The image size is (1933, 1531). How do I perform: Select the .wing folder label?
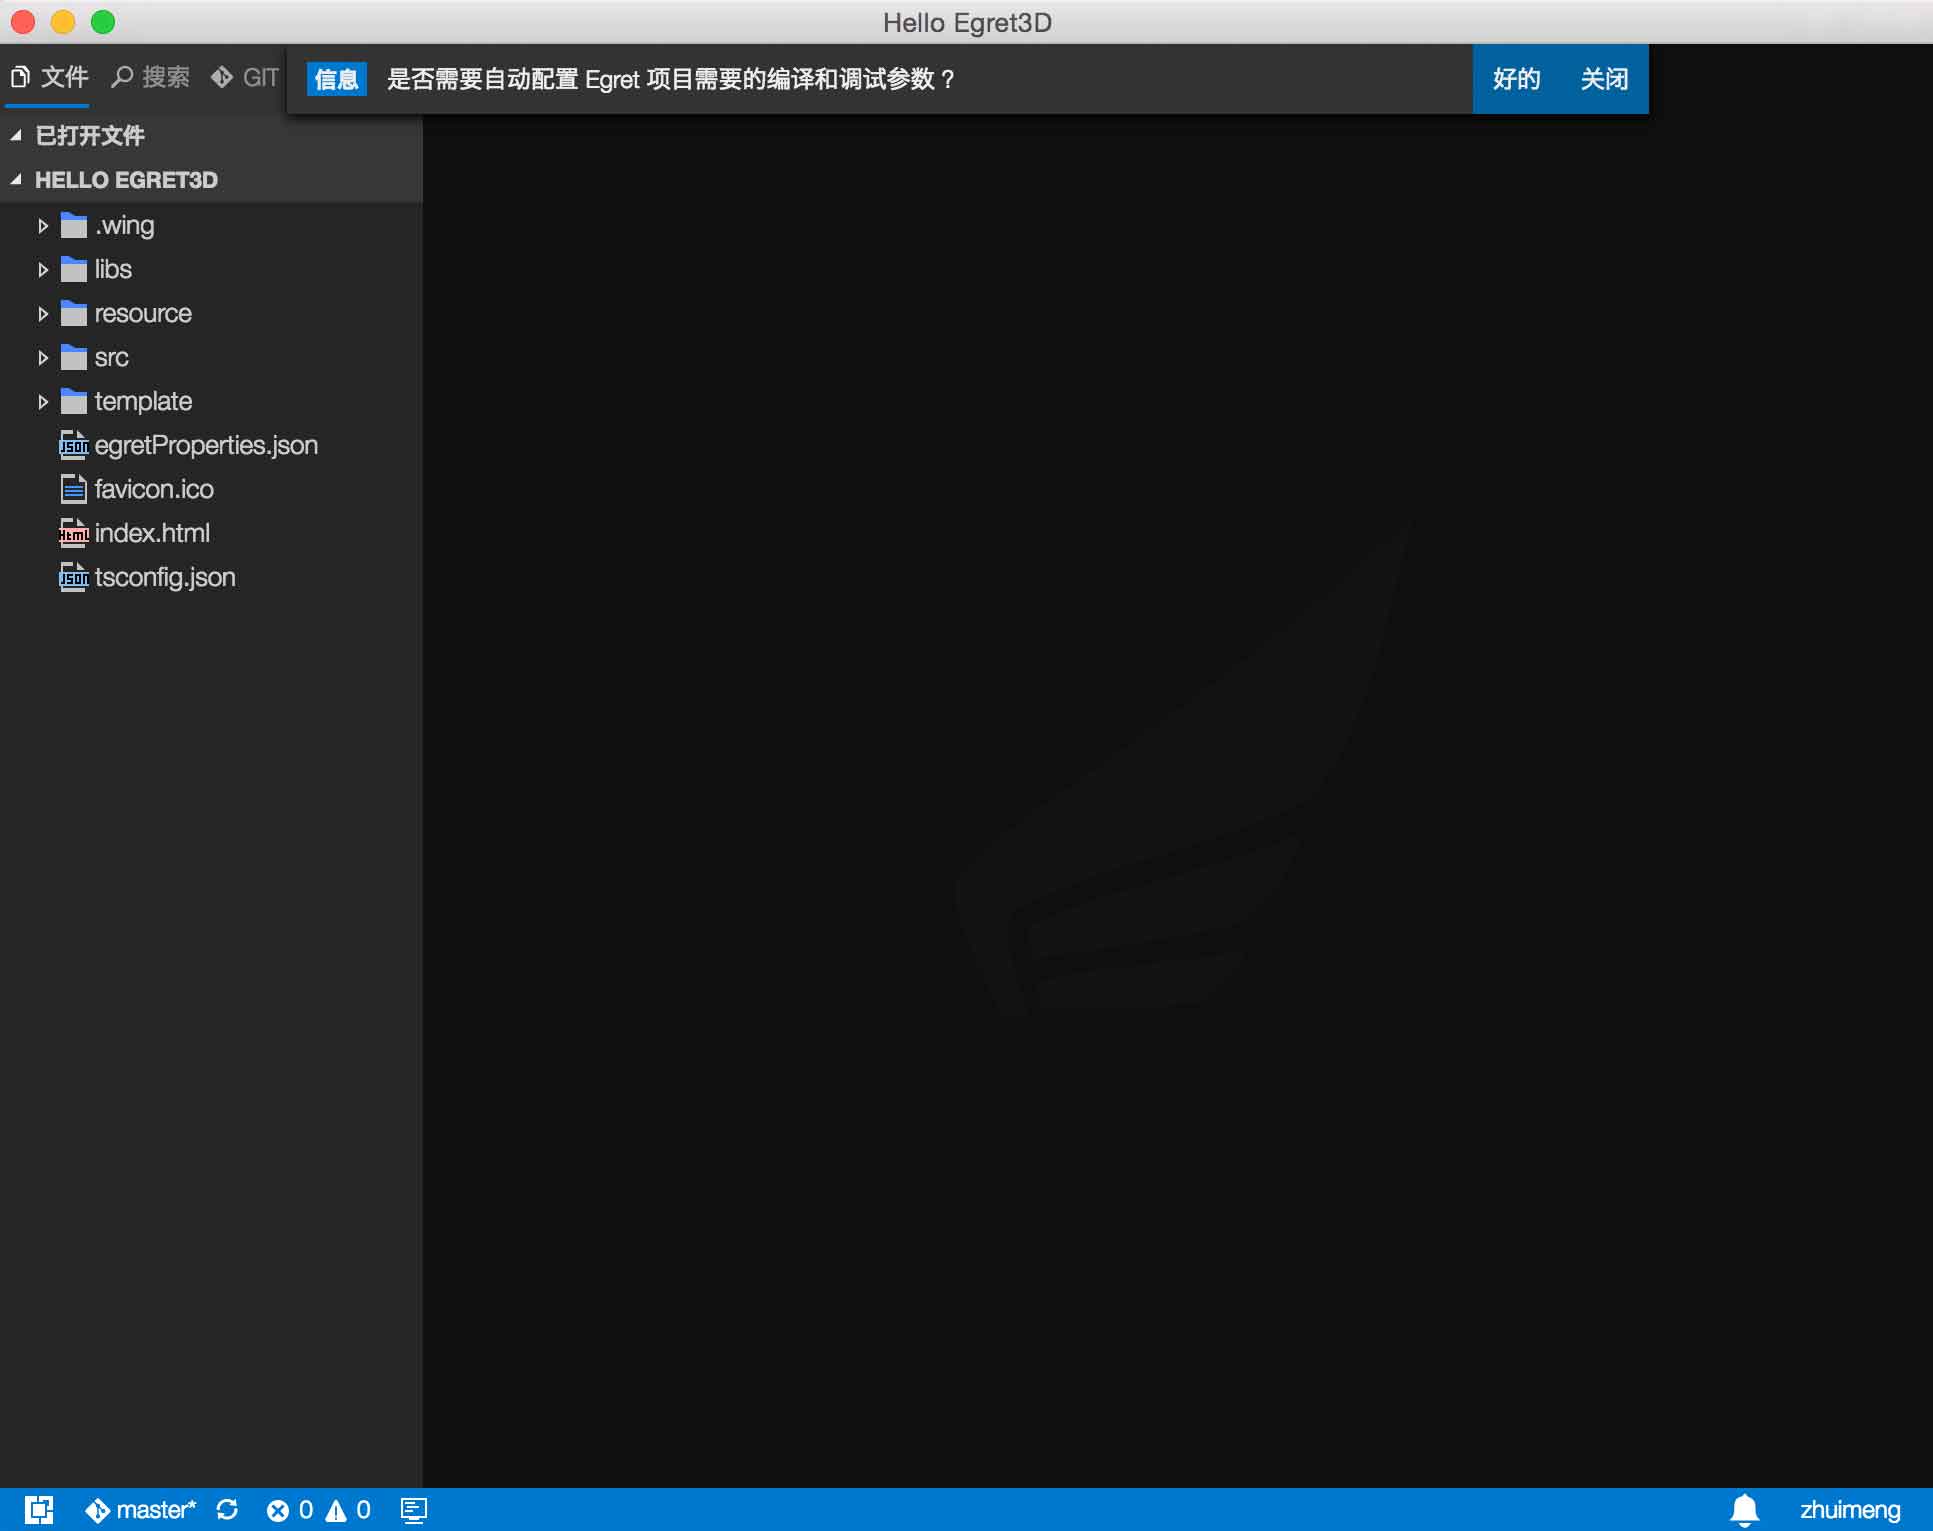click(x=125, y=226)
